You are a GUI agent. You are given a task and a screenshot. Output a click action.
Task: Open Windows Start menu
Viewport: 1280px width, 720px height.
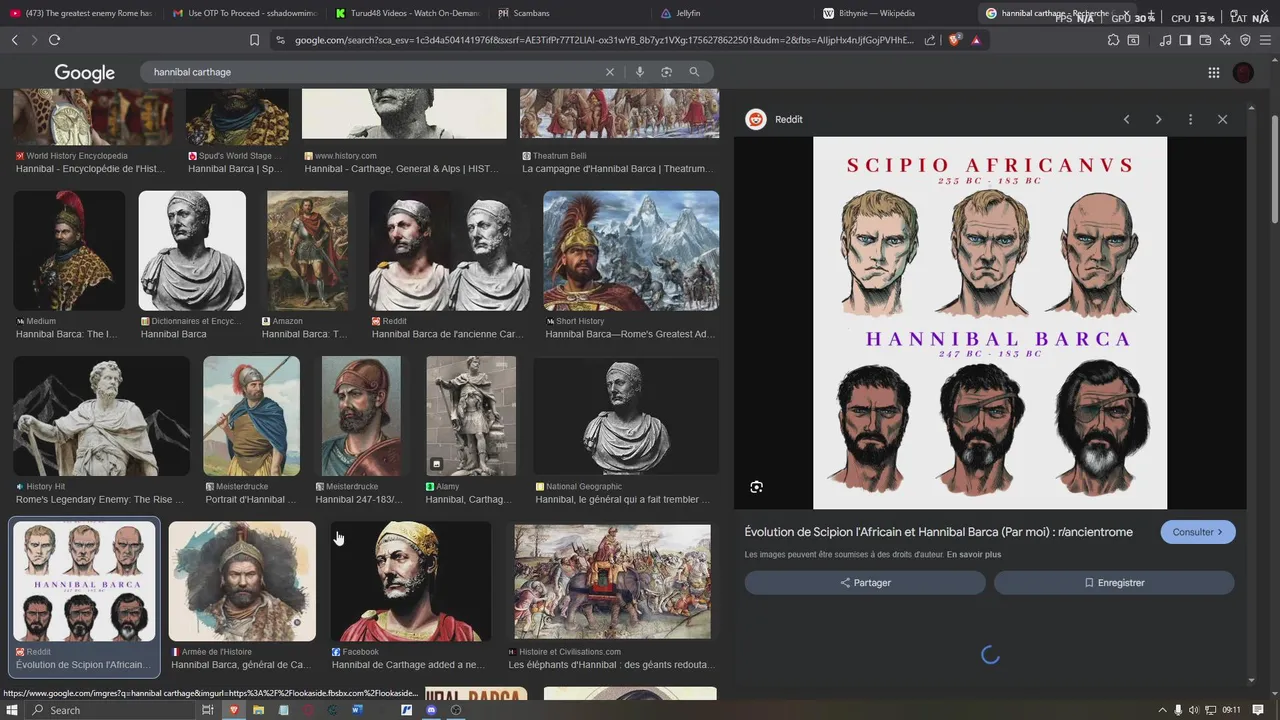(x=13, y=710)
